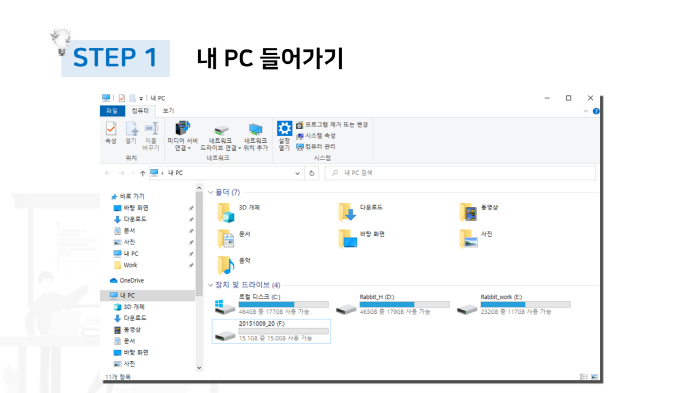Open the Quick Access Toolbar customize dropdown

pos(141,98)
